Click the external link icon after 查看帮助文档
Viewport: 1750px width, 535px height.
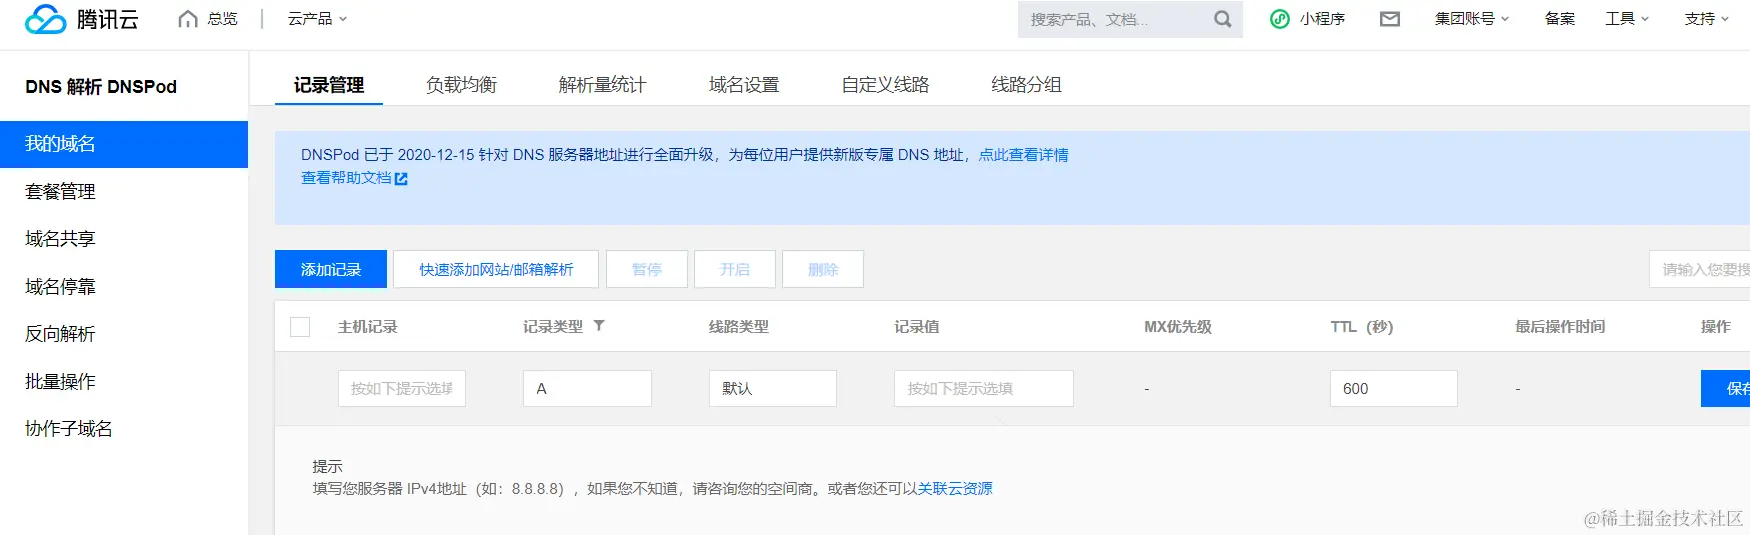(401, 179)
